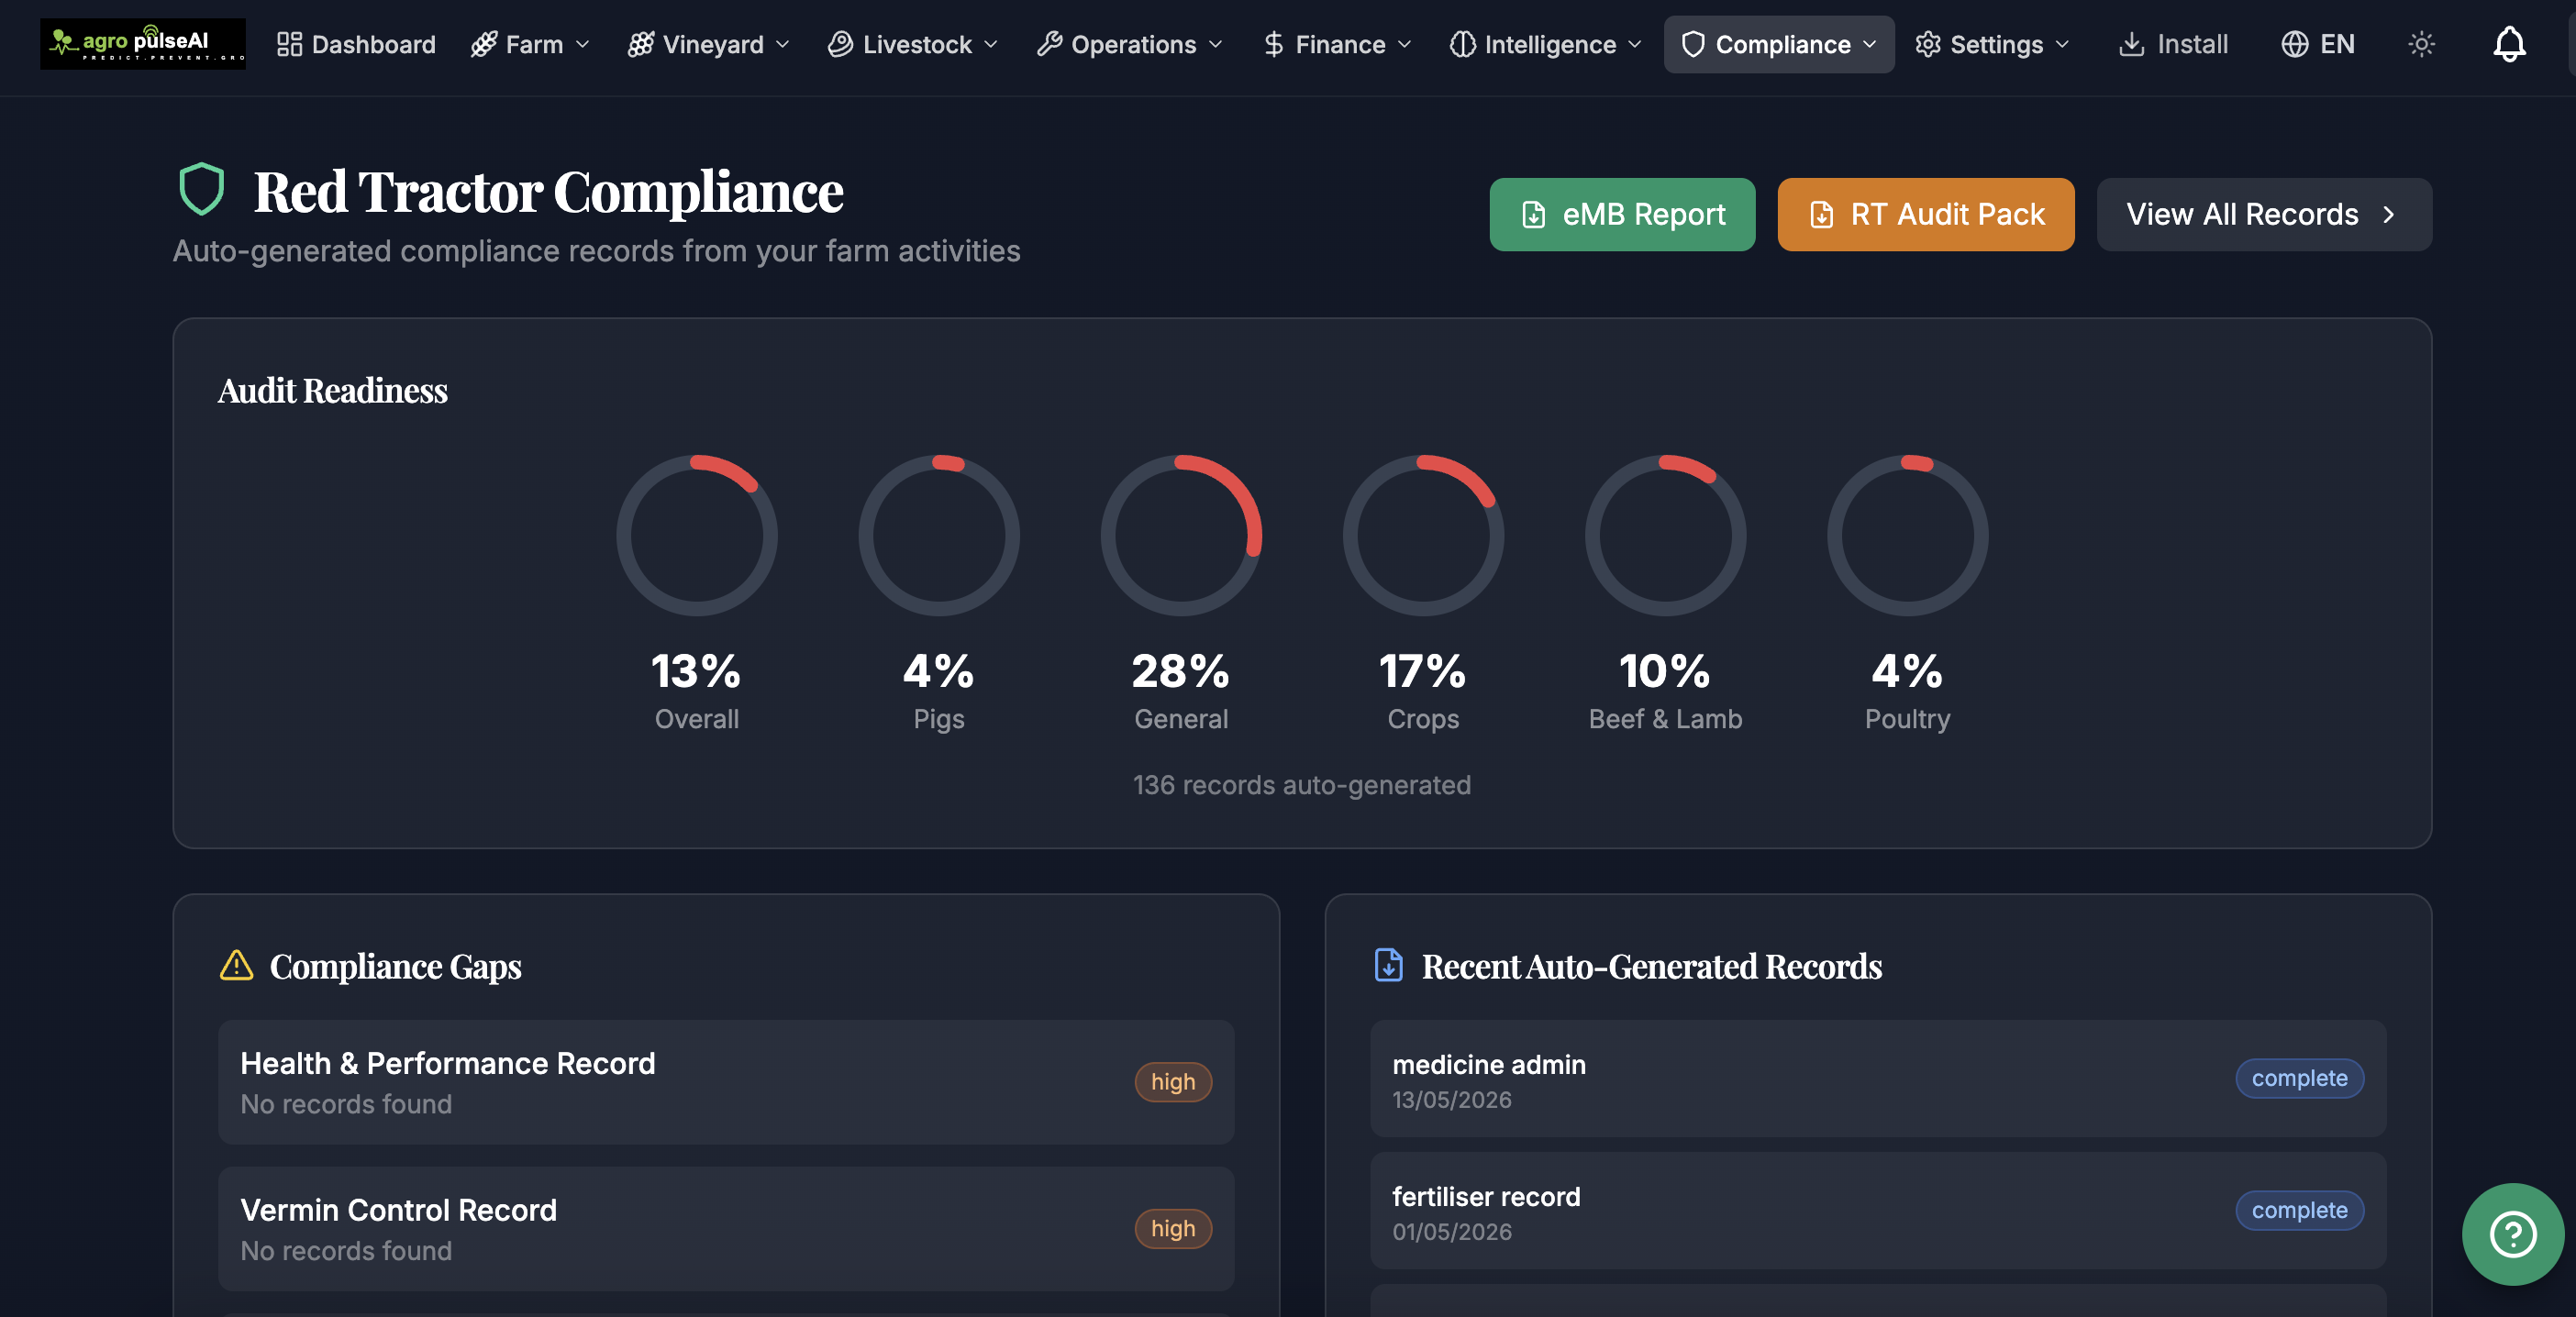The image size is (2576, 1317).
Task: Click the Vineyard grape icon
Action: pos(641,44)
